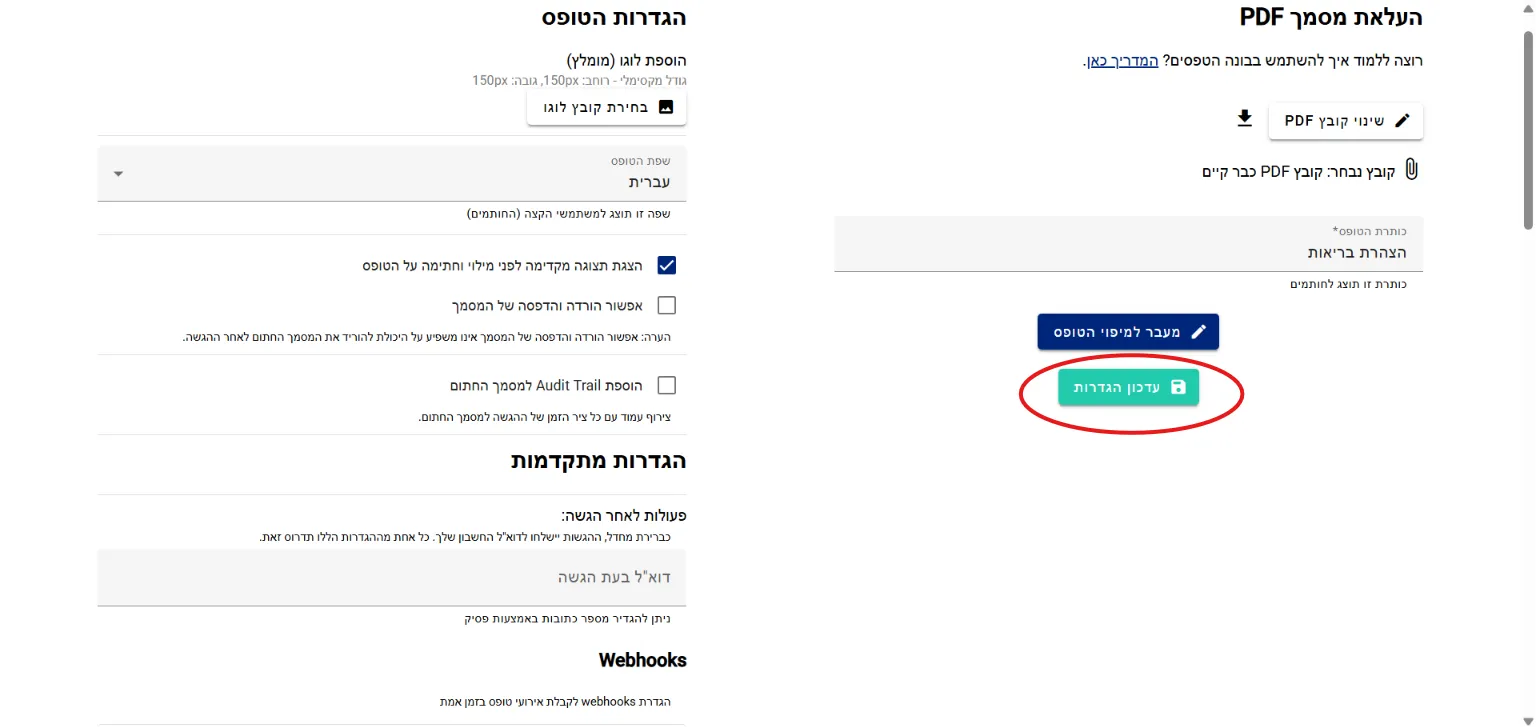Viewport: 1536px width, 727px height.
Task: Click the פעולות לאחר הגשה label
Action: coord(623,516)
